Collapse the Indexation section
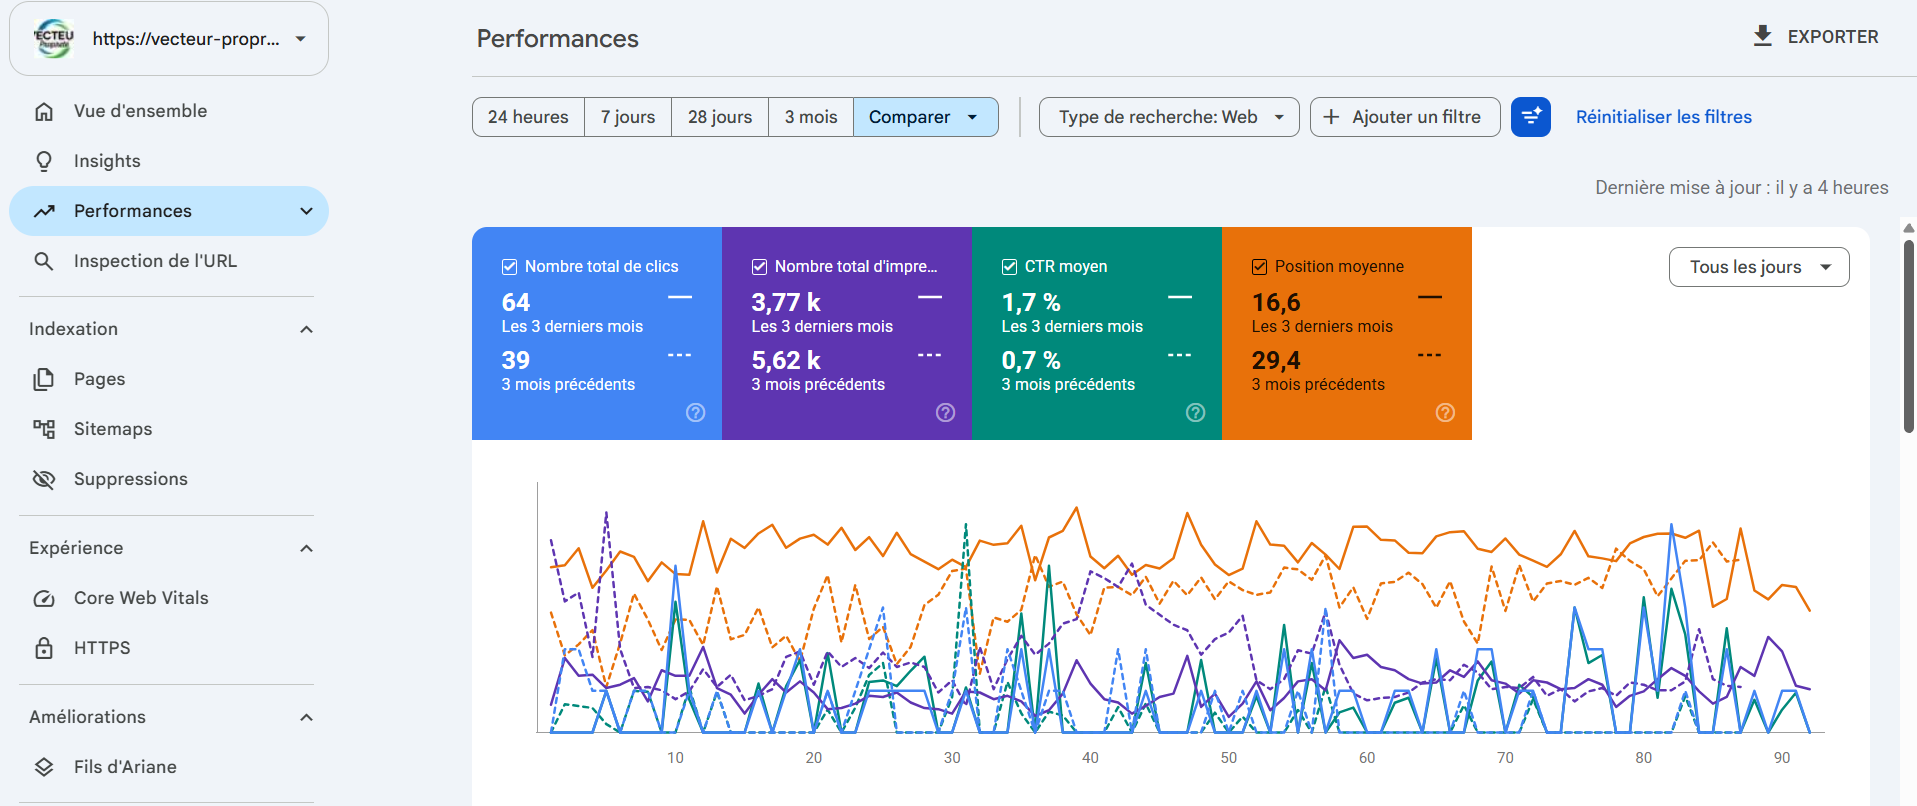The width and height of the screenshot is (1917, 806). 307,329
